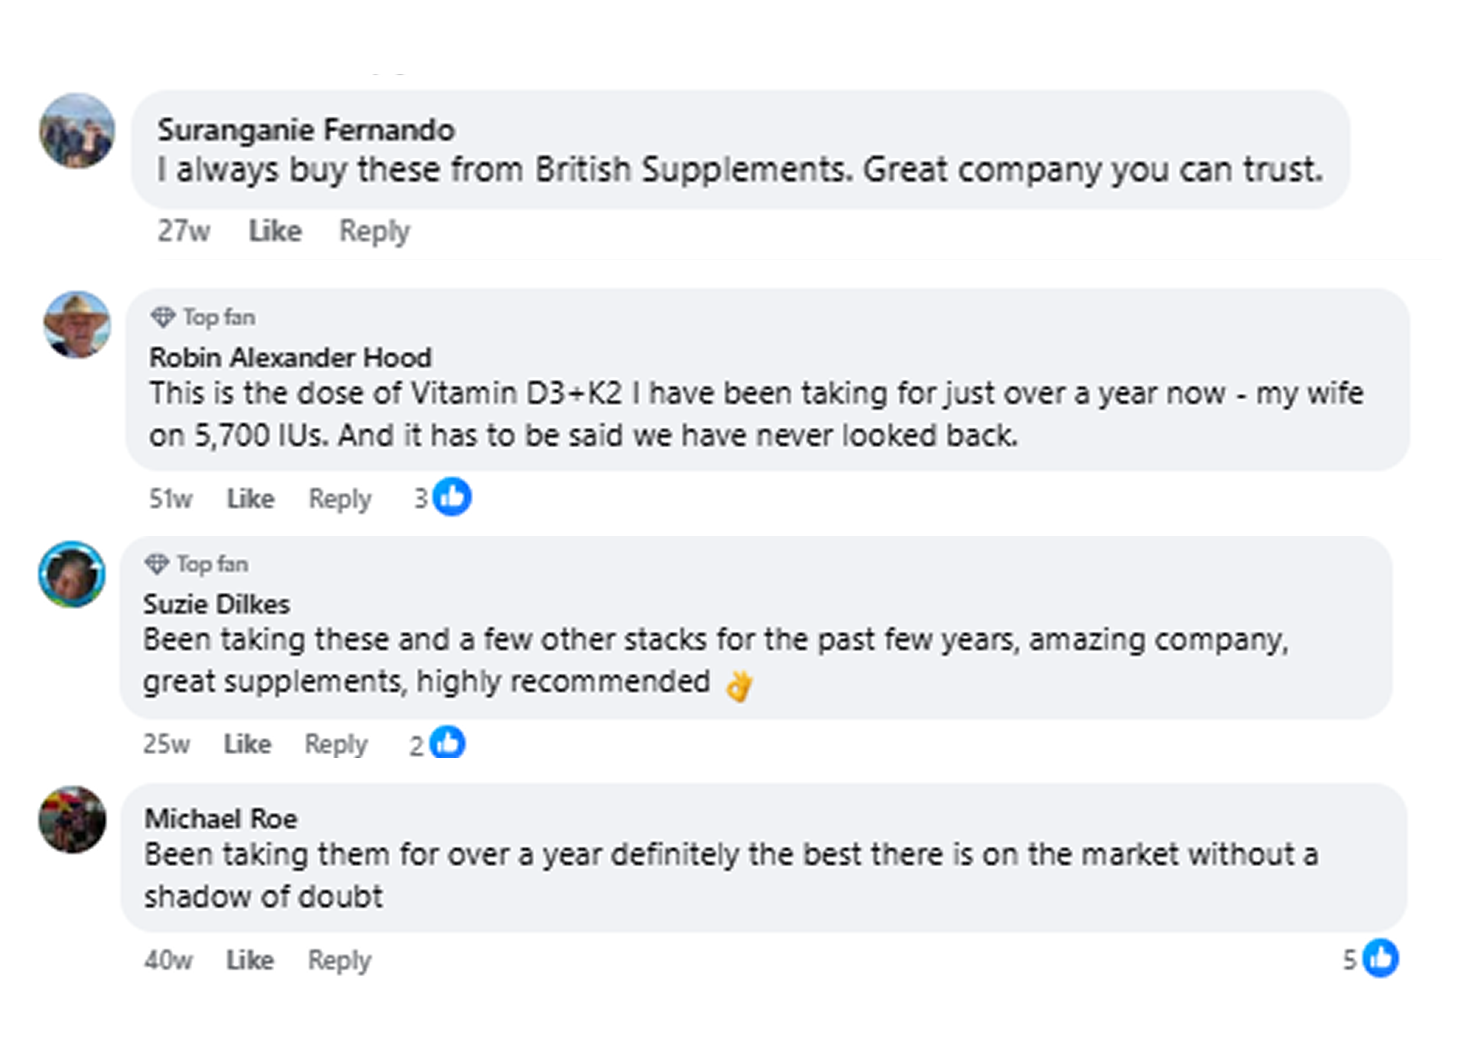The height and width of the screenshot is (1060, 1480).
Task: Like Michael Roe's comment
Action: 249,960
